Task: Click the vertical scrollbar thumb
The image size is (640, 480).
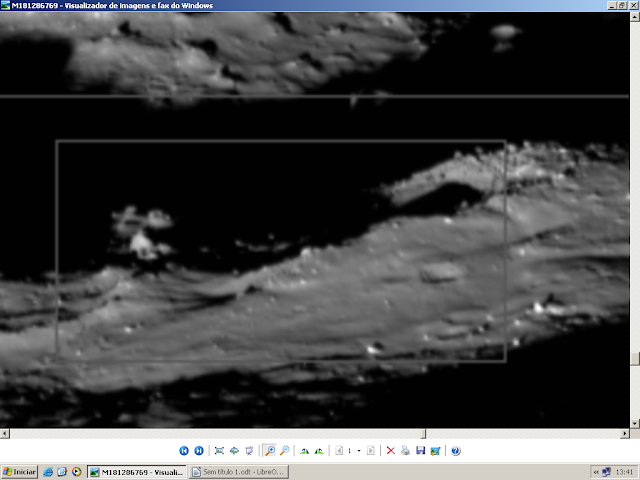Action: click(x=635, y=359)
